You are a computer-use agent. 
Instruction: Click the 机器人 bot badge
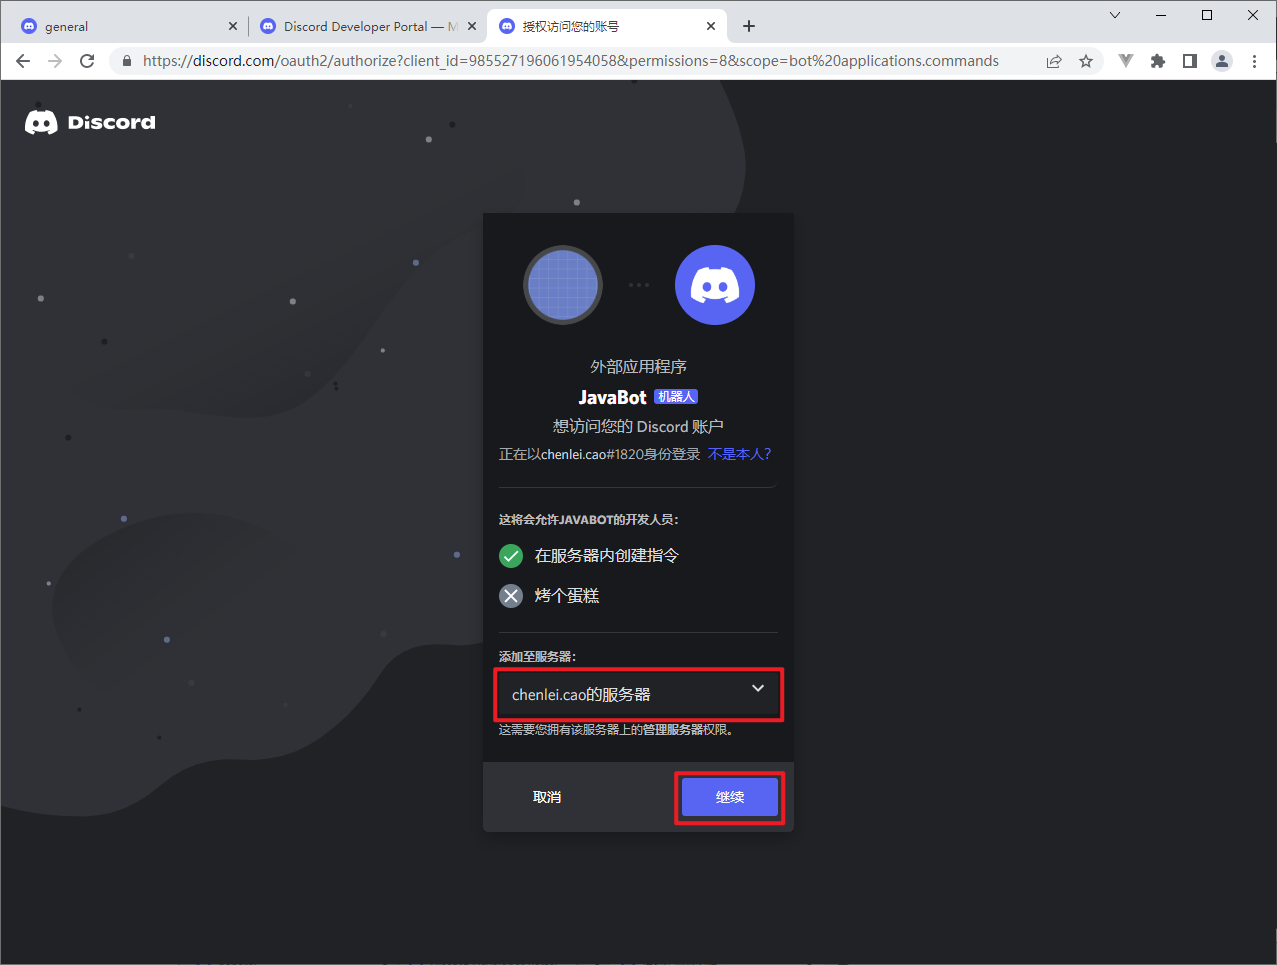[x=676, y=397]
